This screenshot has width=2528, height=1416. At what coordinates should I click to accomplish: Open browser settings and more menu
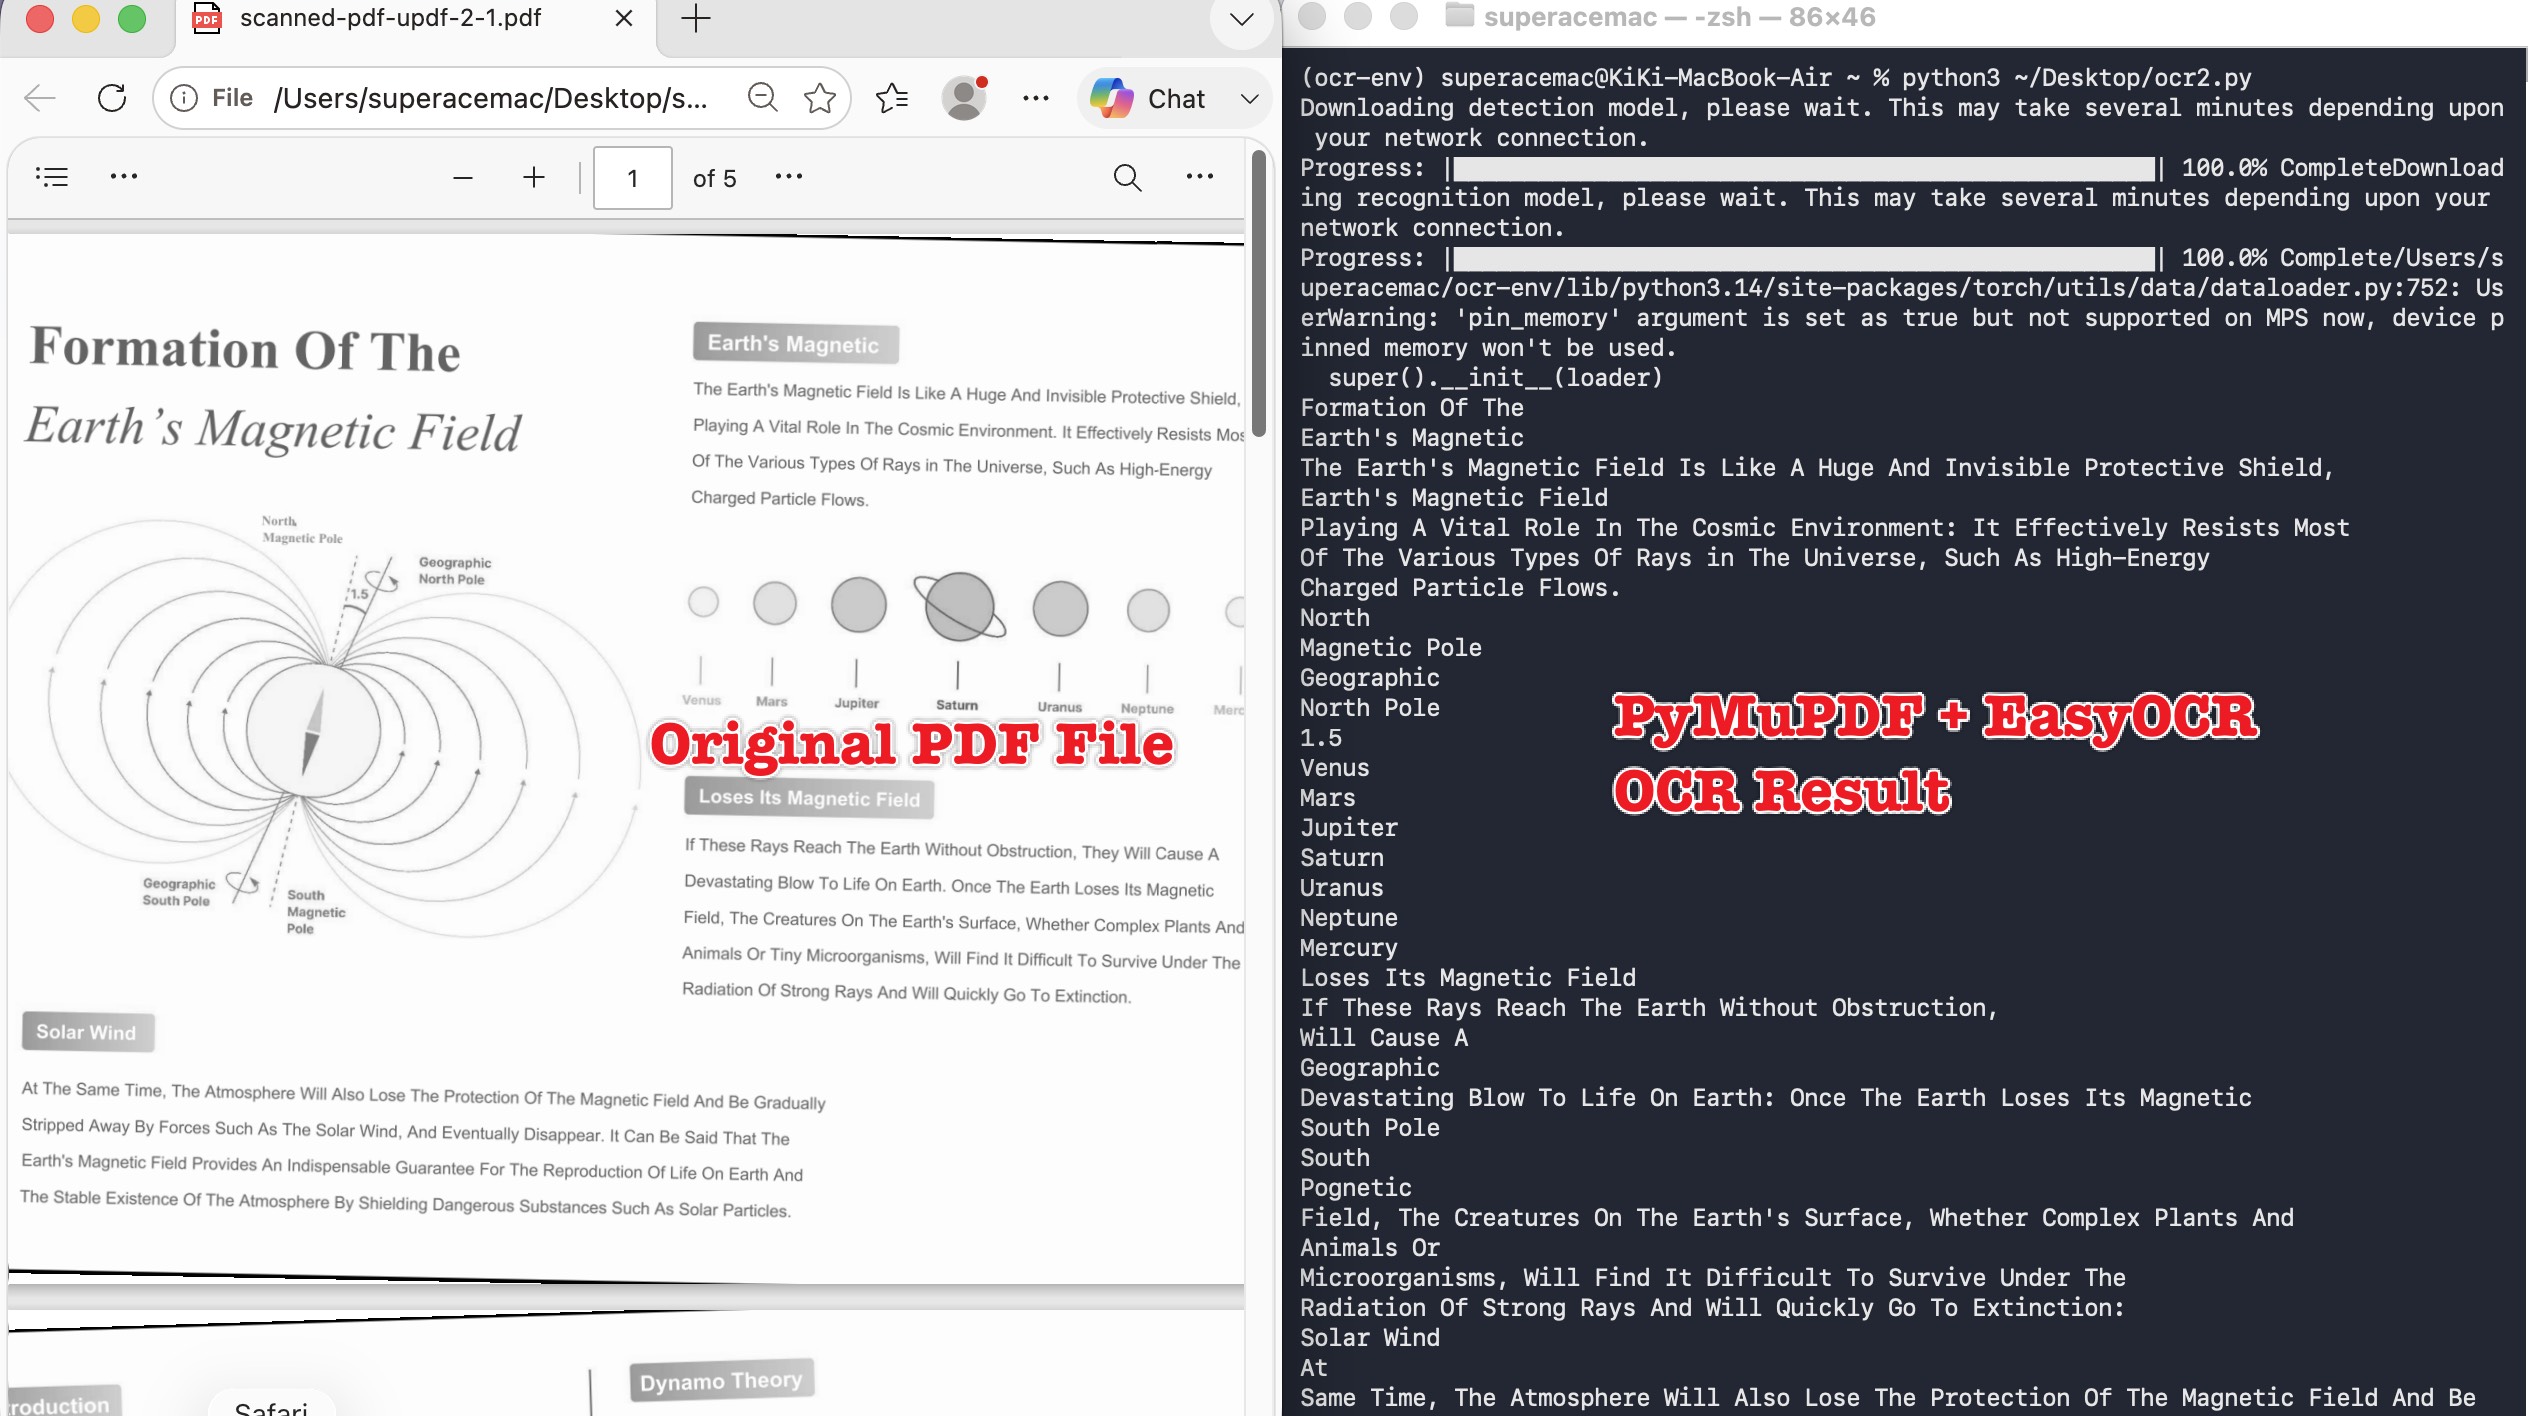coord(1036,98)
